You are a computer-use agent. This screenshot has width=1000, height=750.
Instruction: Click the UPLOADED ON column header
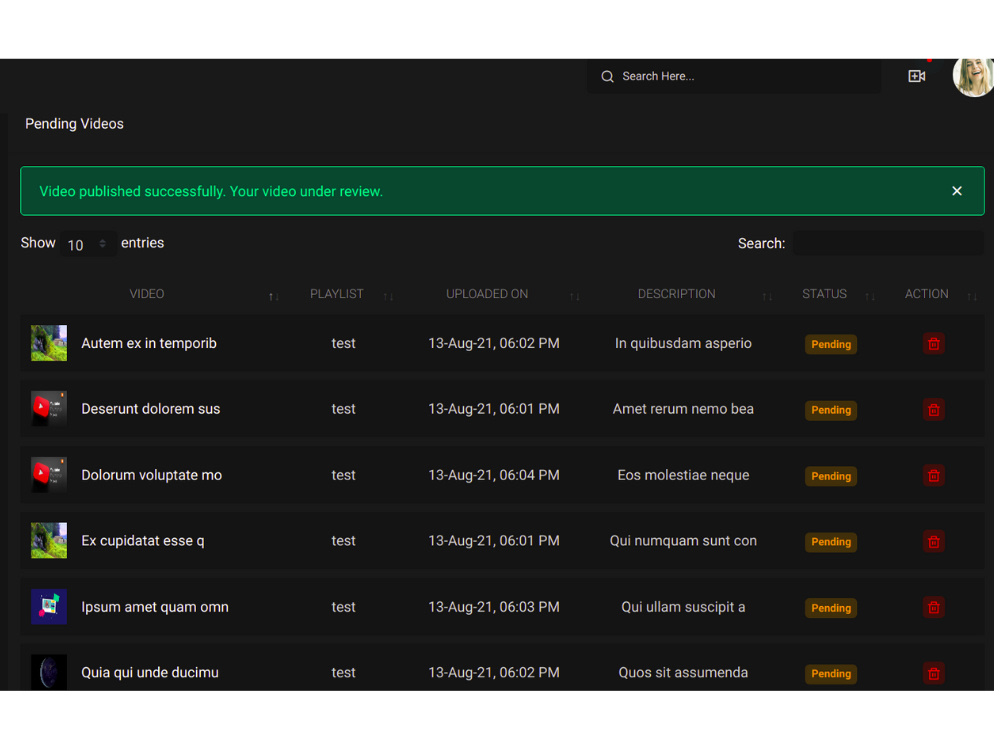[487, 294]
